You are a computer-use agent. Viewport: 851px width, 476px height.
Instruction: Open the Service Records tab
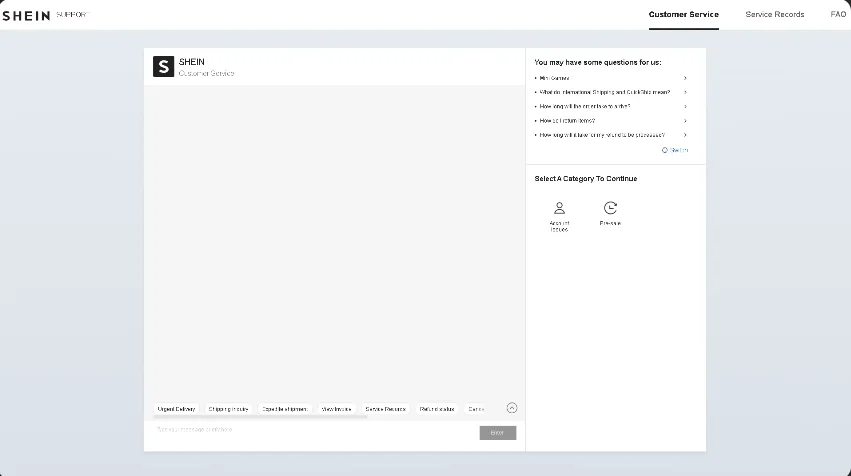point(774,15)
